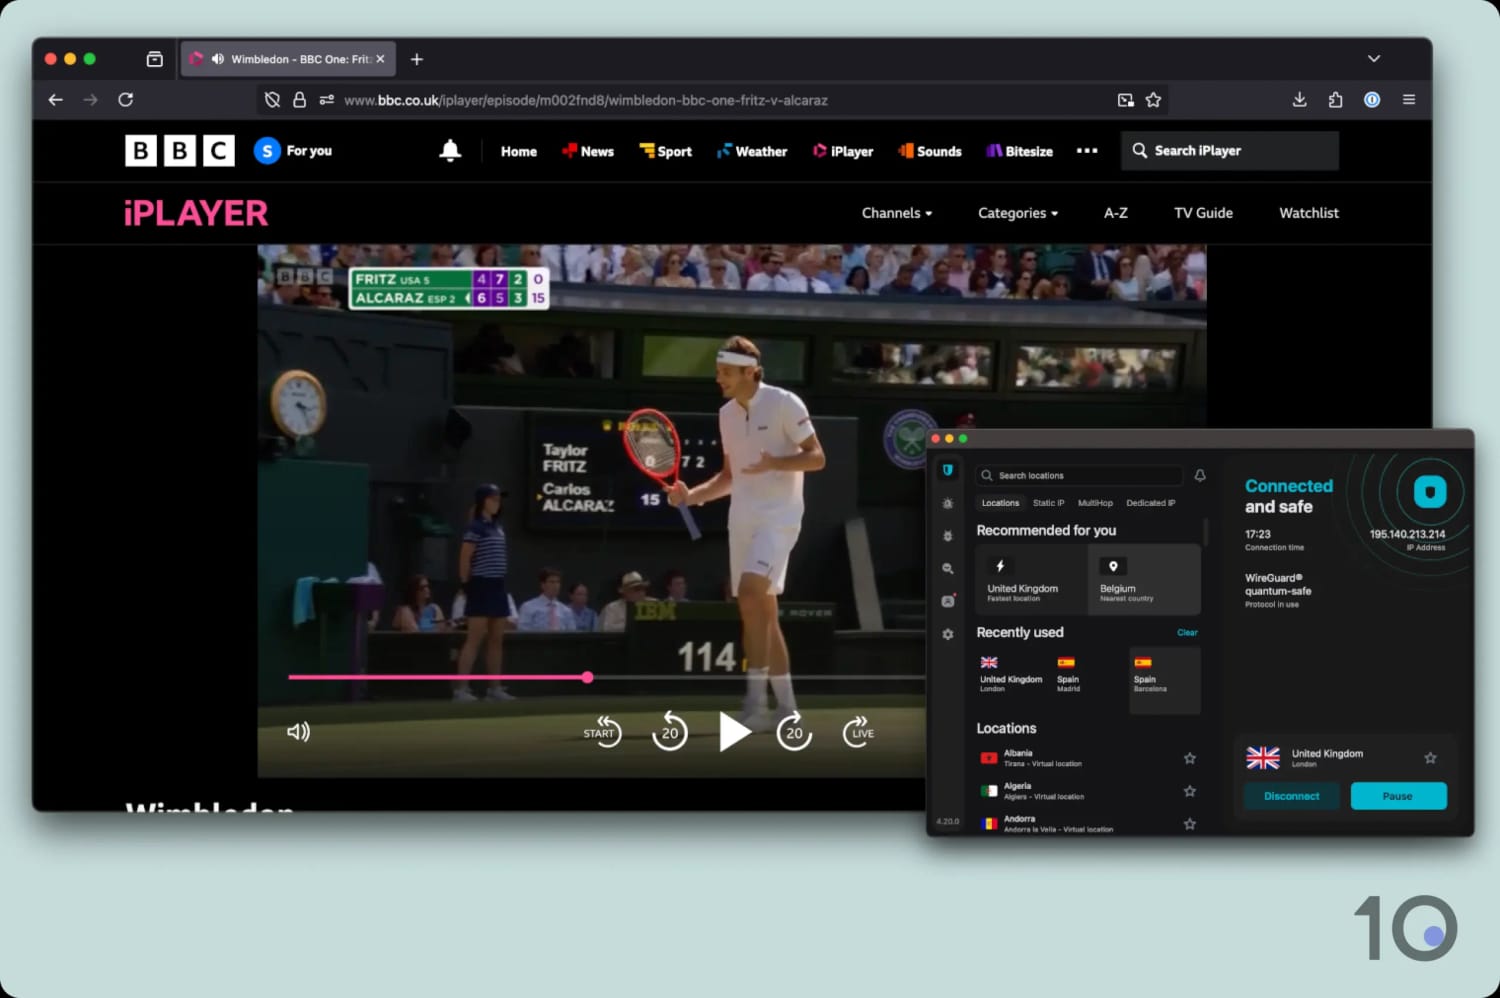Screen dimensions: 1500x998
Task: Star the connected United Kingdom location
Action: [x=1430, y=758]
